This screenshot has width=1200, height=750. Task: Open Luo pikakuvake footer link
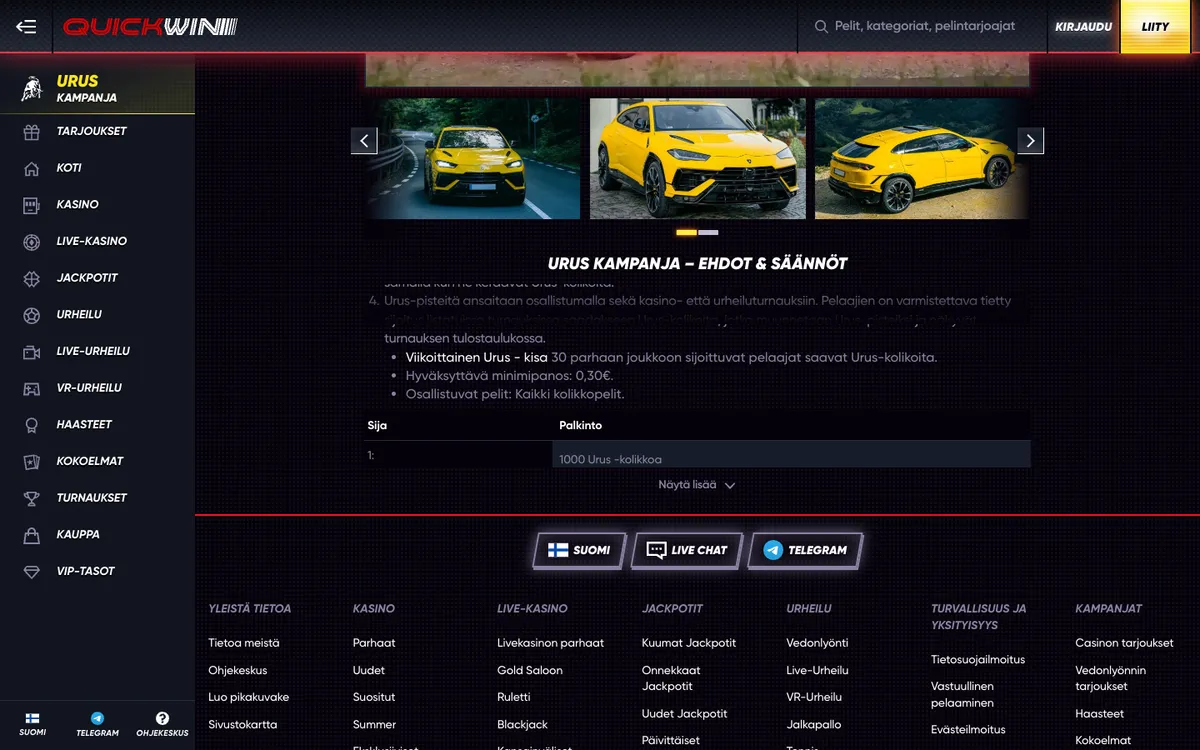click(x=249, y=697)
